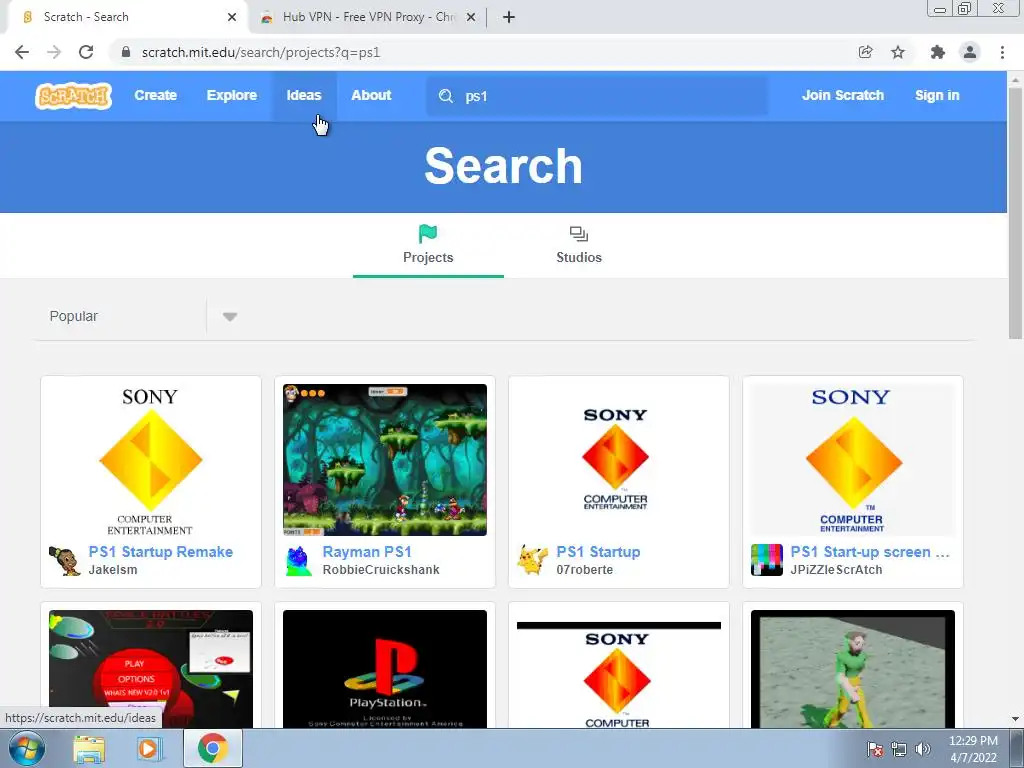Click the RobbieCruickshank author name

[381, 569]
